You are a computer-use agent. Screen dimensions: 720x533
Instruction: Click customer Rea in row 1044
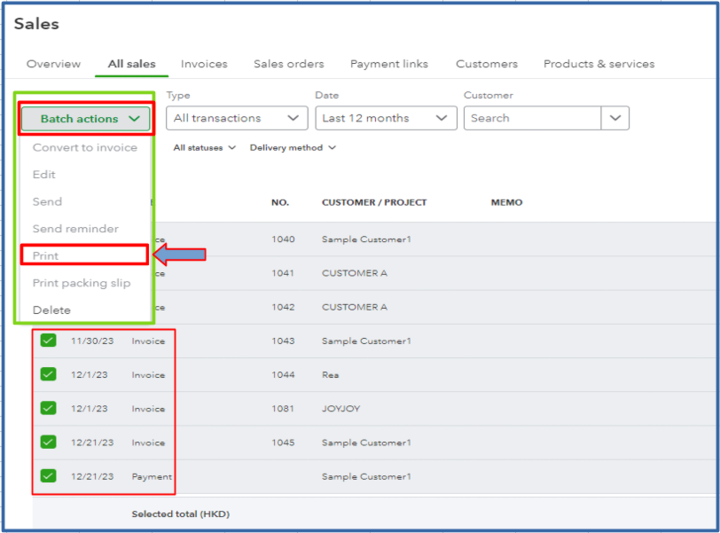tap(330, 375)
